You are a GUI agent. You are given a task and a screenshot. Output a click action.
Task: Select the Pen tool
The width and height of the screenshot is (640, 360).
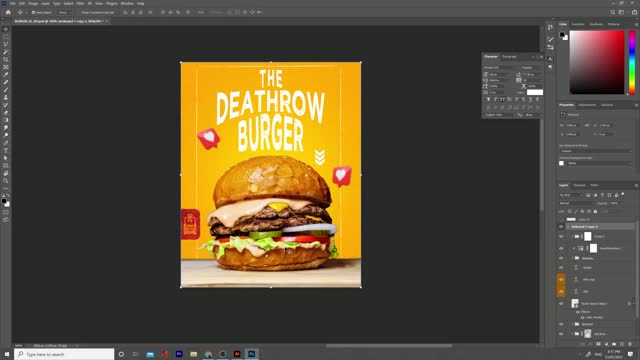6,143
